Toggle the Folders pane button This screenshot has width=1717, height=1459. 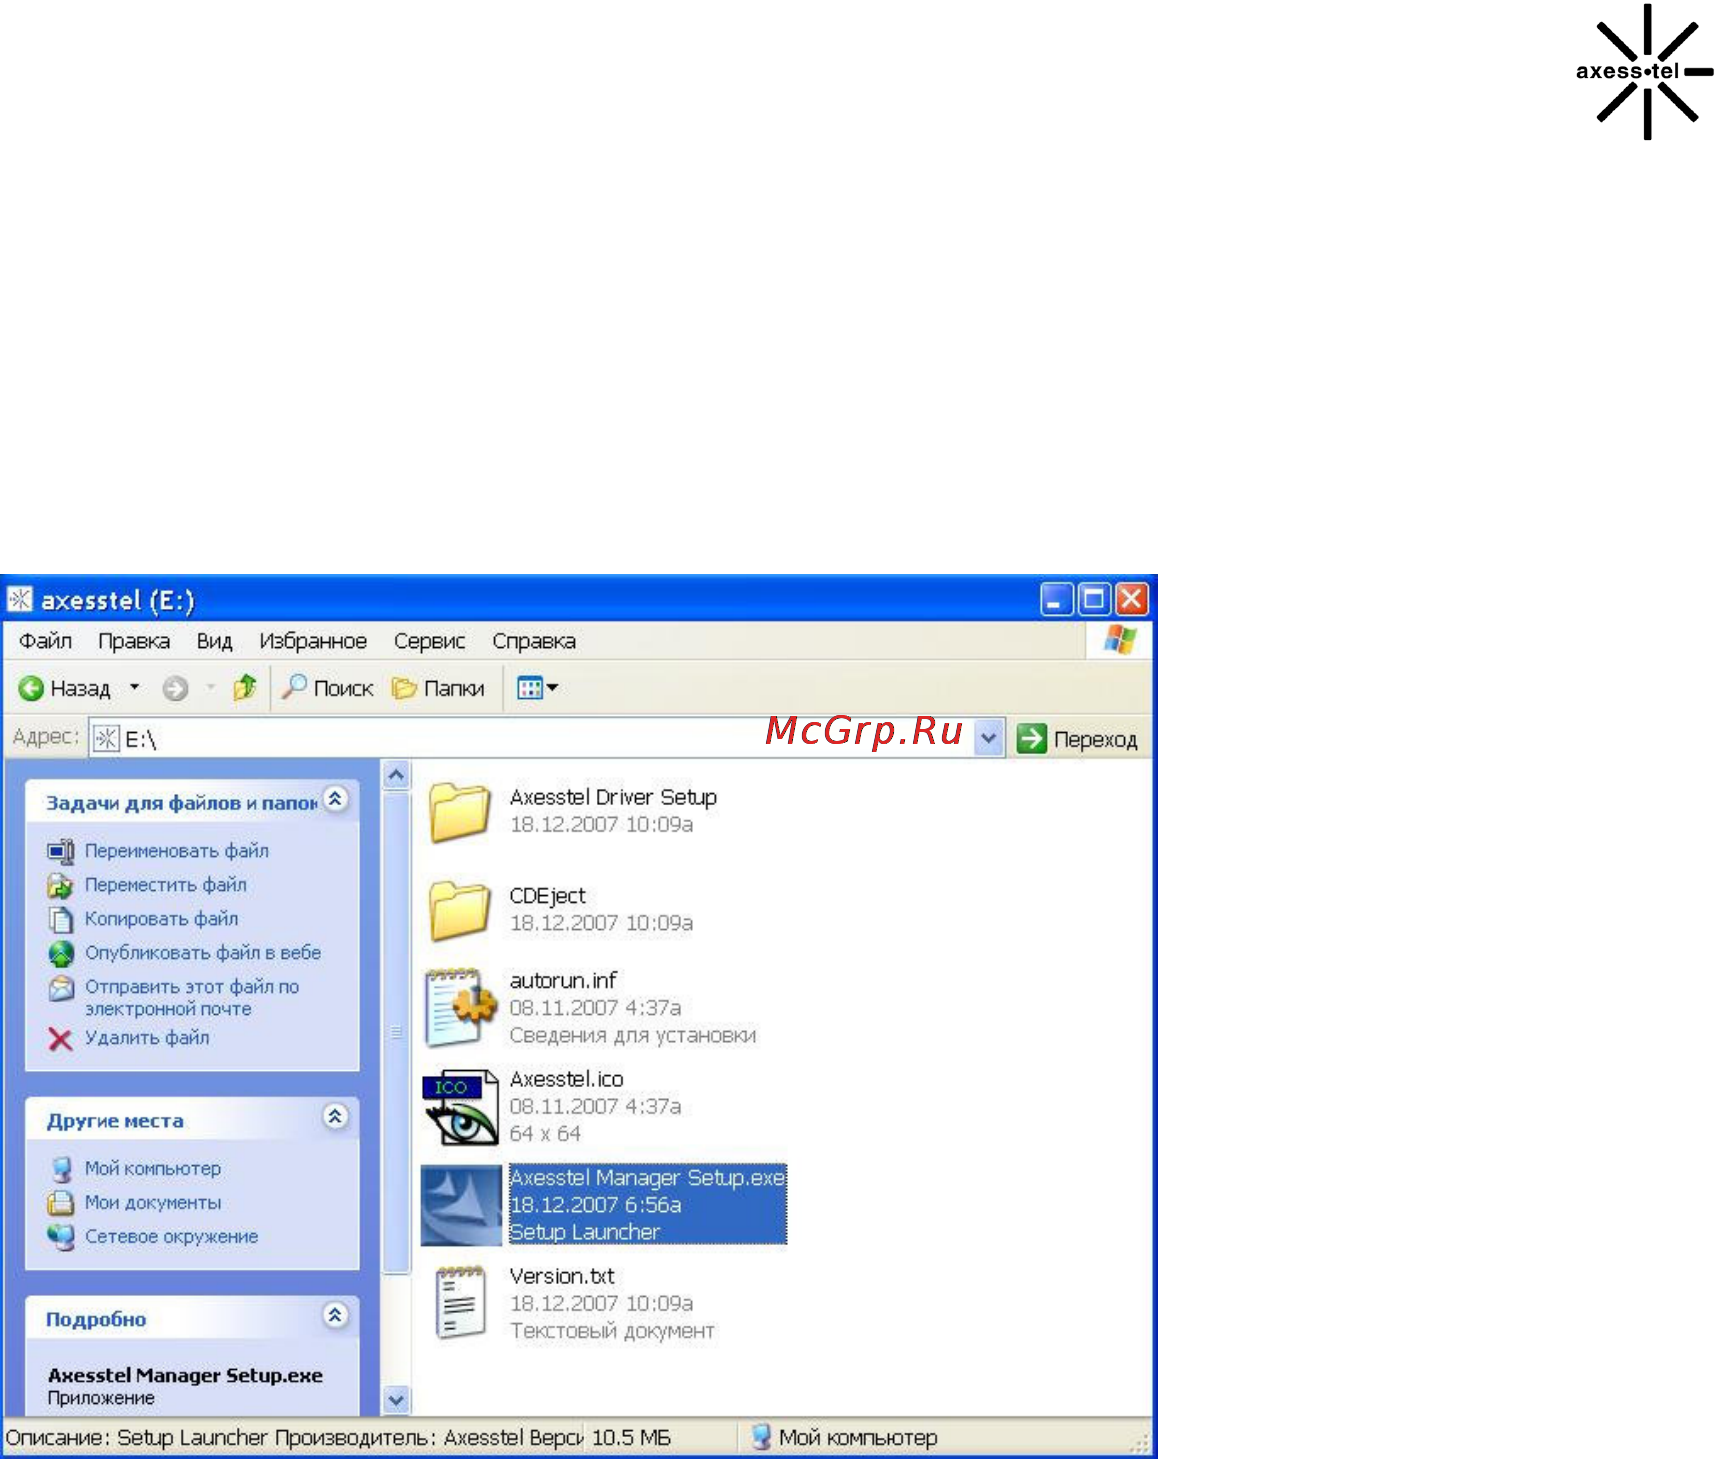coord(438,688)
